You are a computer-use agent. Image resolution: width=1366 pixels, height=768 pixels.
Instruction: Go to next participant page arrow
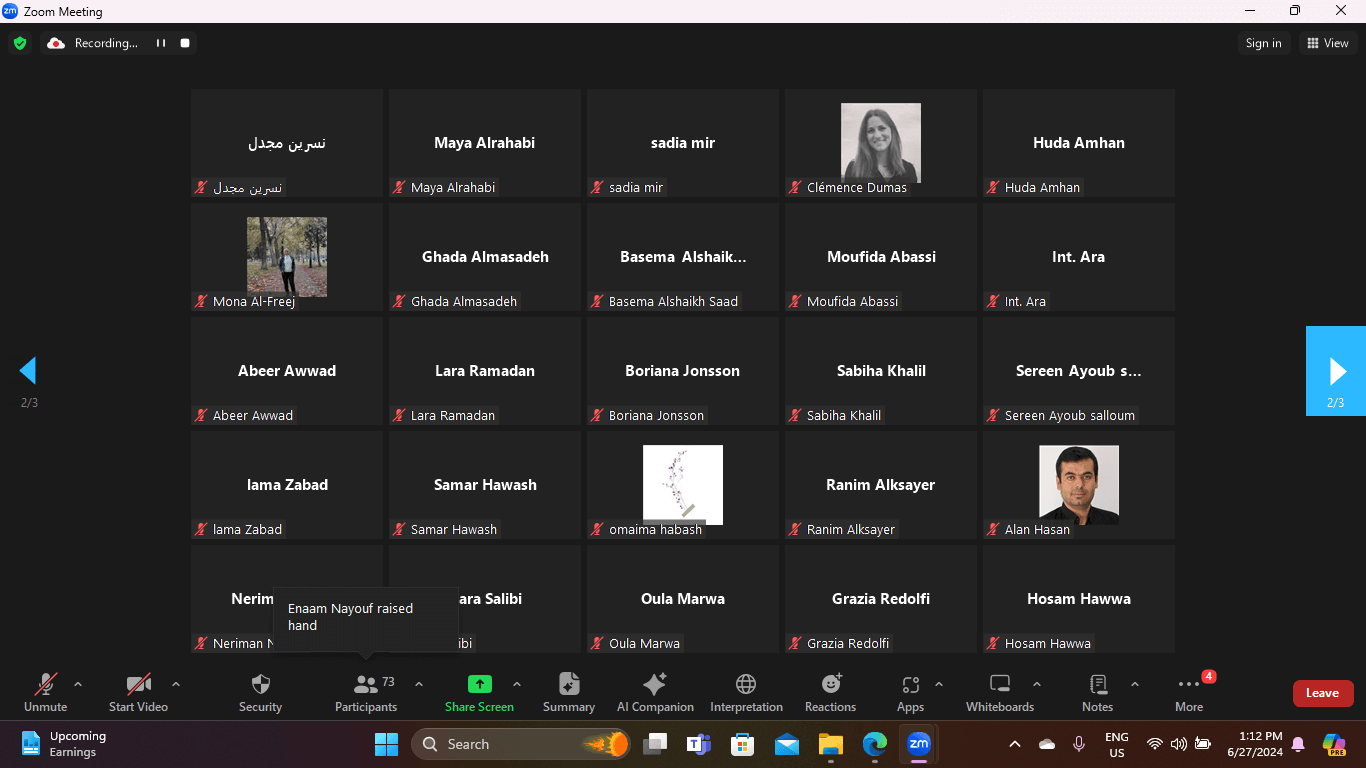click(x=1336, y=371)
